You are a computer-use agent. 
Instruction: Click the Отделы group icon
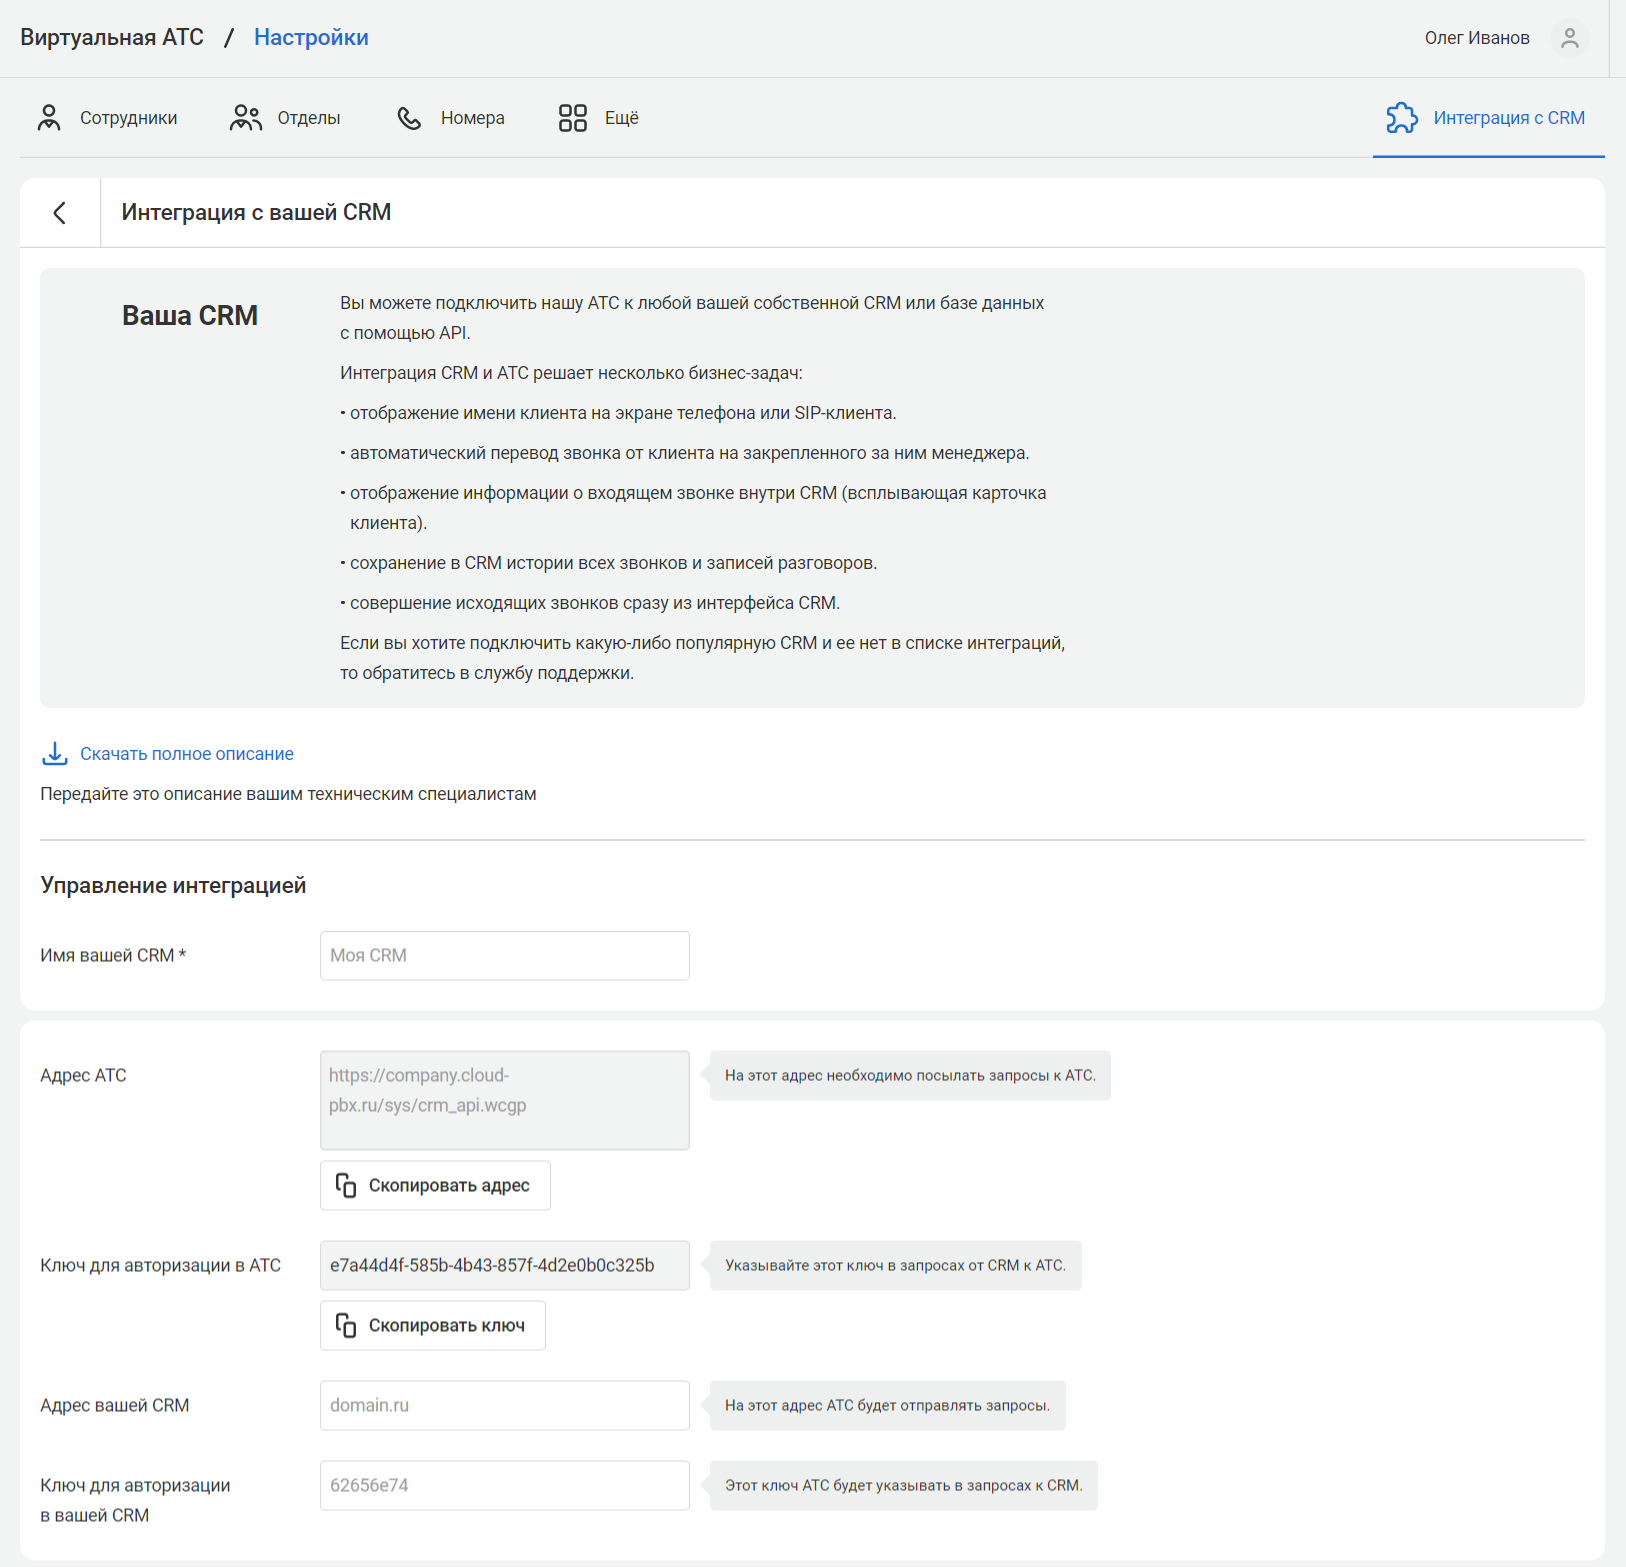(245, 118)
